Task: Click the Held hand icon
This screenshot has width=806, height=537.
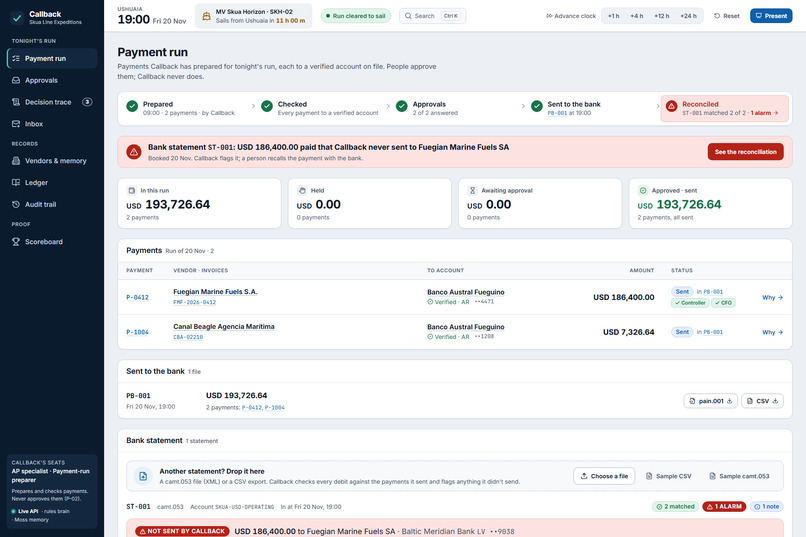Action: point(302,191)
